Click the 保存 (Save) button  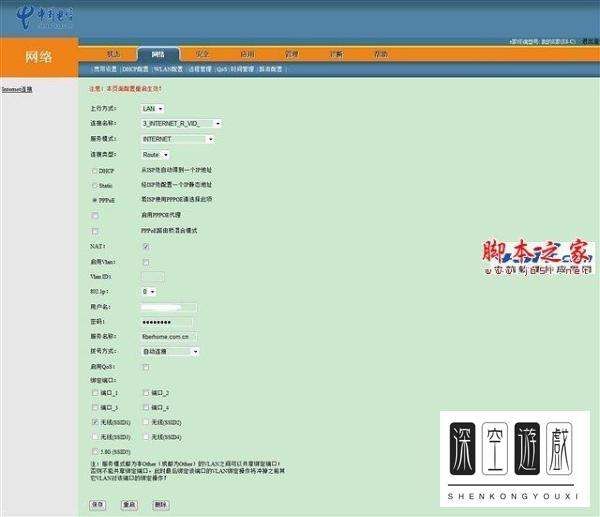click(98, 504)
